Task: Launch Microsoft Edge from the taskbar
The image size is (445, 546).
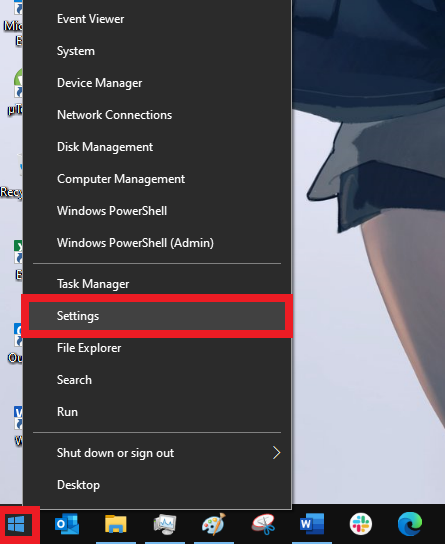Action: (410, 525)
